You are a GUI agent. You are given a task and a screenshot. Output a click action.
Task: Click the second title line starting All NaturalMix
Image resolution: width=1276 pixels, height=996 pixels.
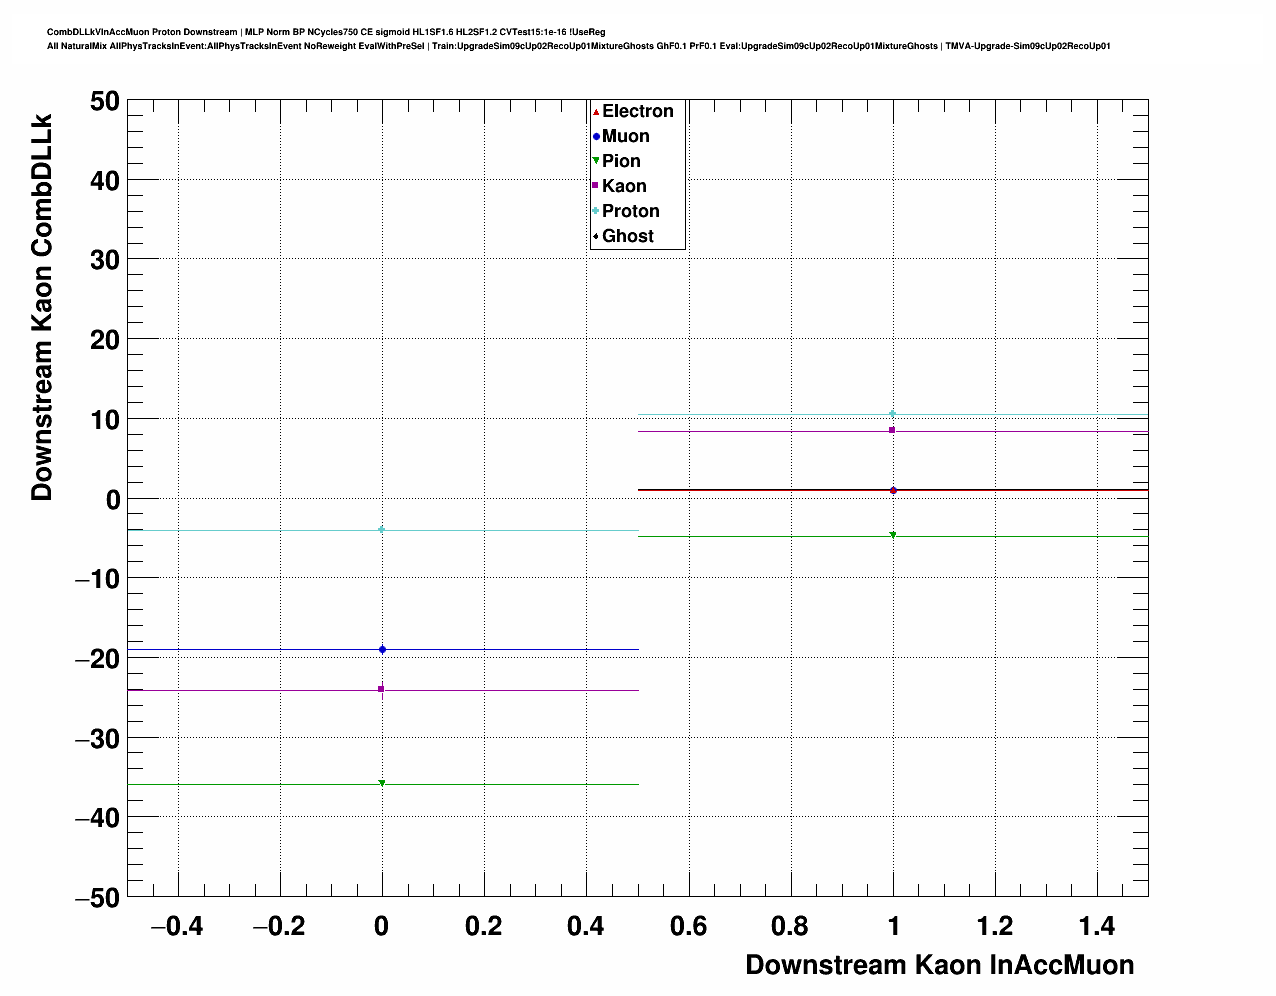click(579, 46)
